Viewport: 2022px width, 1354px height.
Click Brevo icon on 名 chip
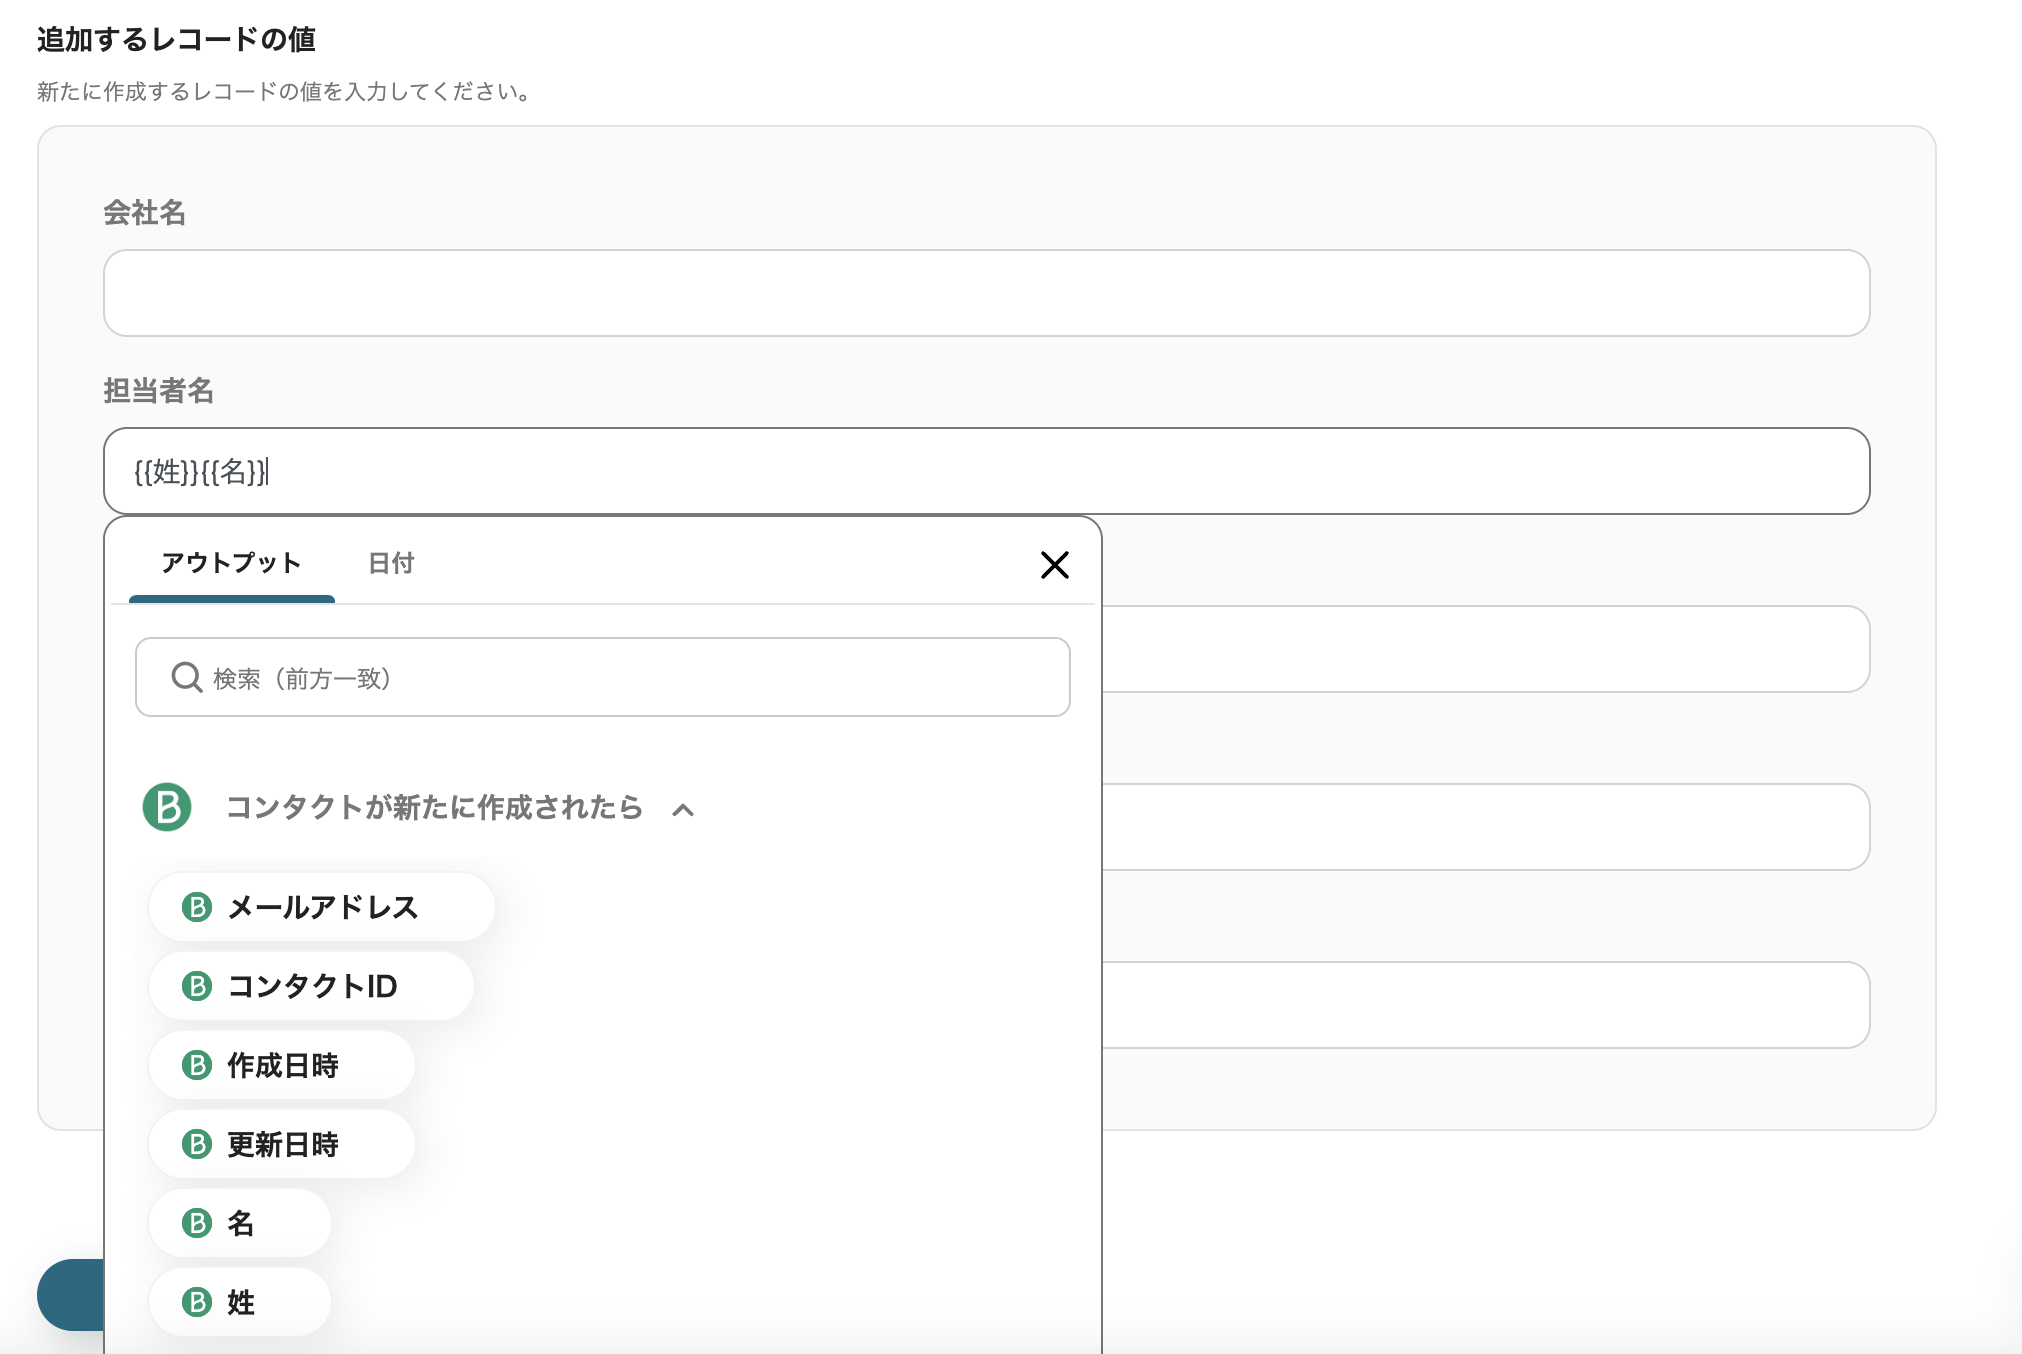[197, 1223]
